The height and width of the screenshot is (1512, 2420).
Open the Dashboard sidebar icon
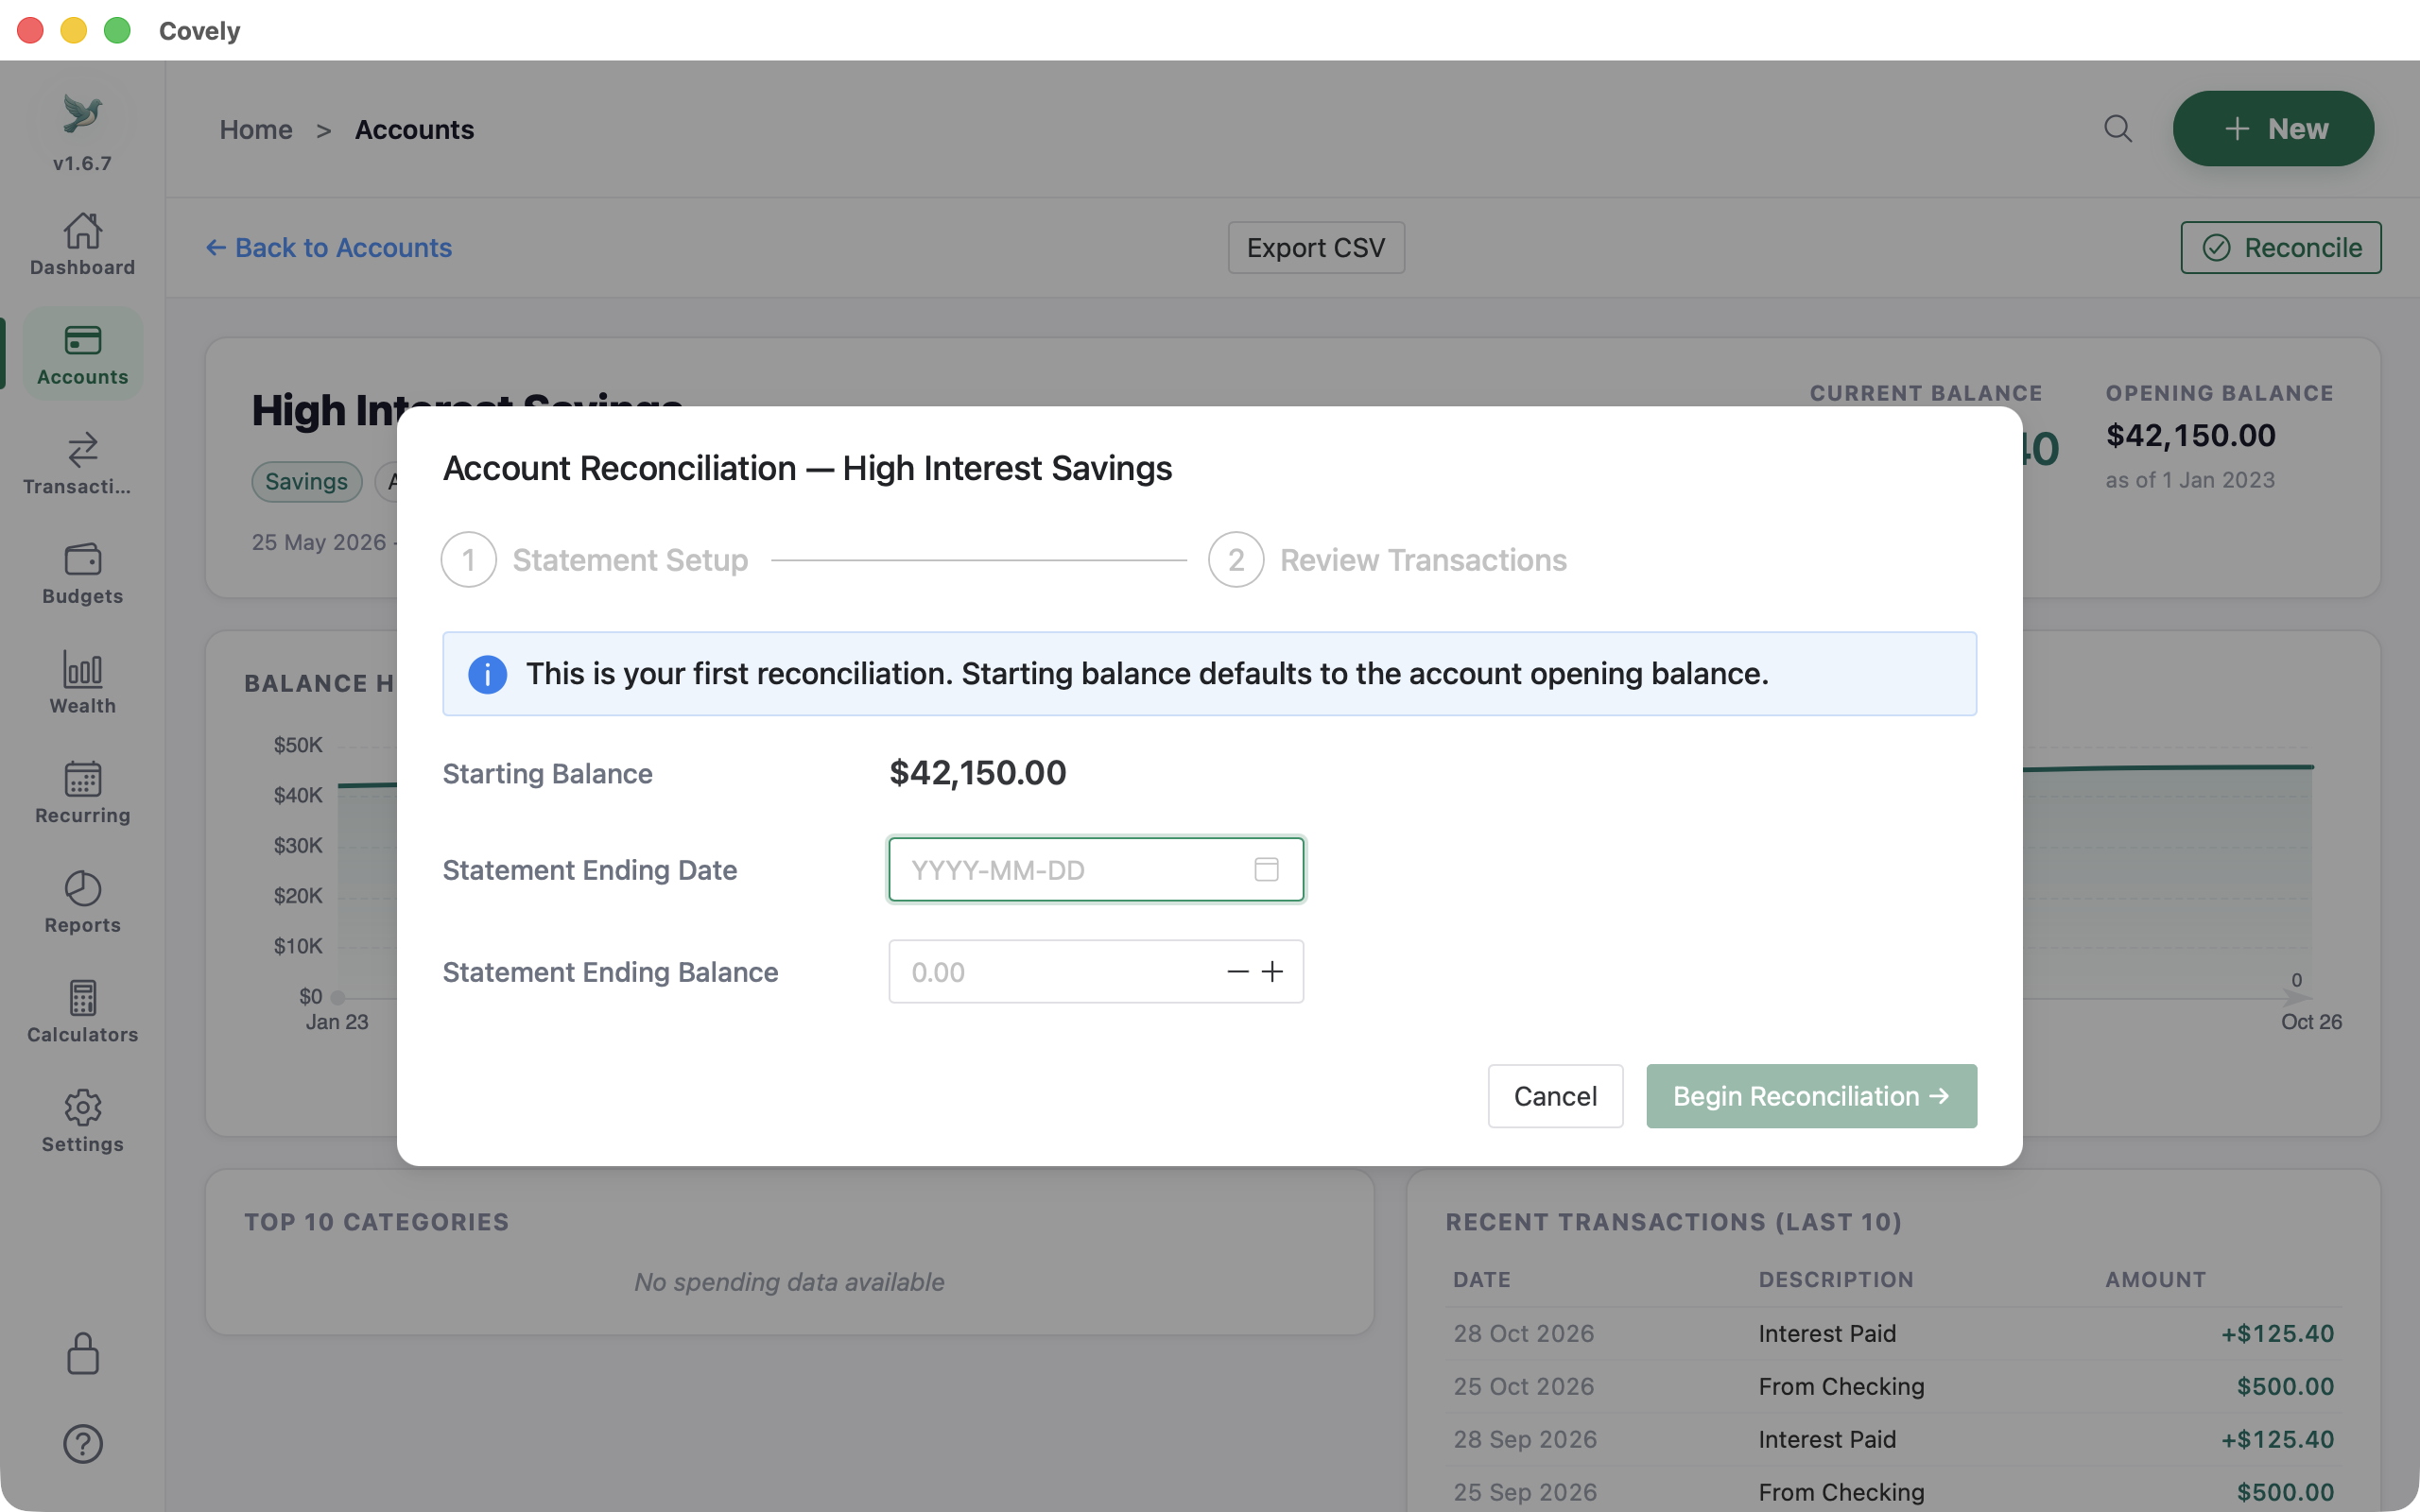(82, 244)
